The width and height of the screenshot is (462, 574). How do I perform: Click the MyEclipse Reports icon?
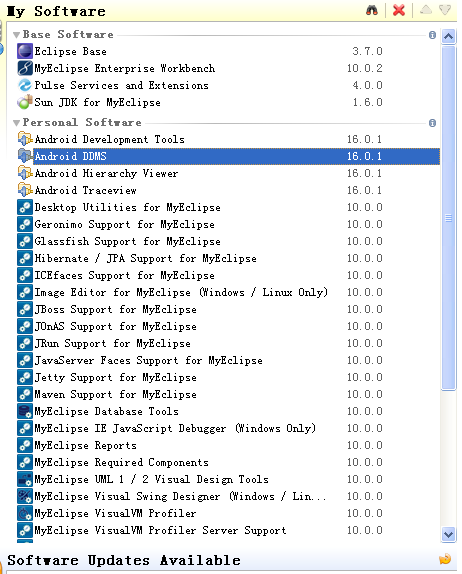pyautogui.click(x=25, y=445)
